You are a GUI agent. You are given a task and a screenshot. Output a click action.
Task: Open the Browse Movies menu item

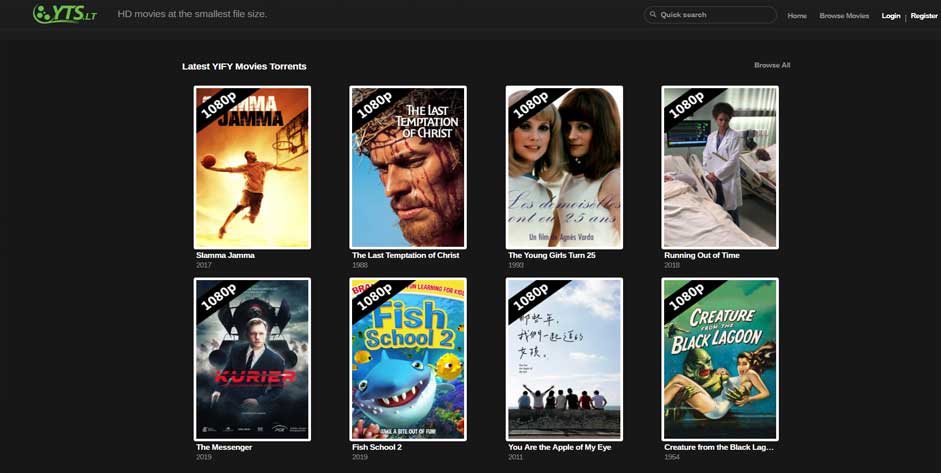point(844,16)
